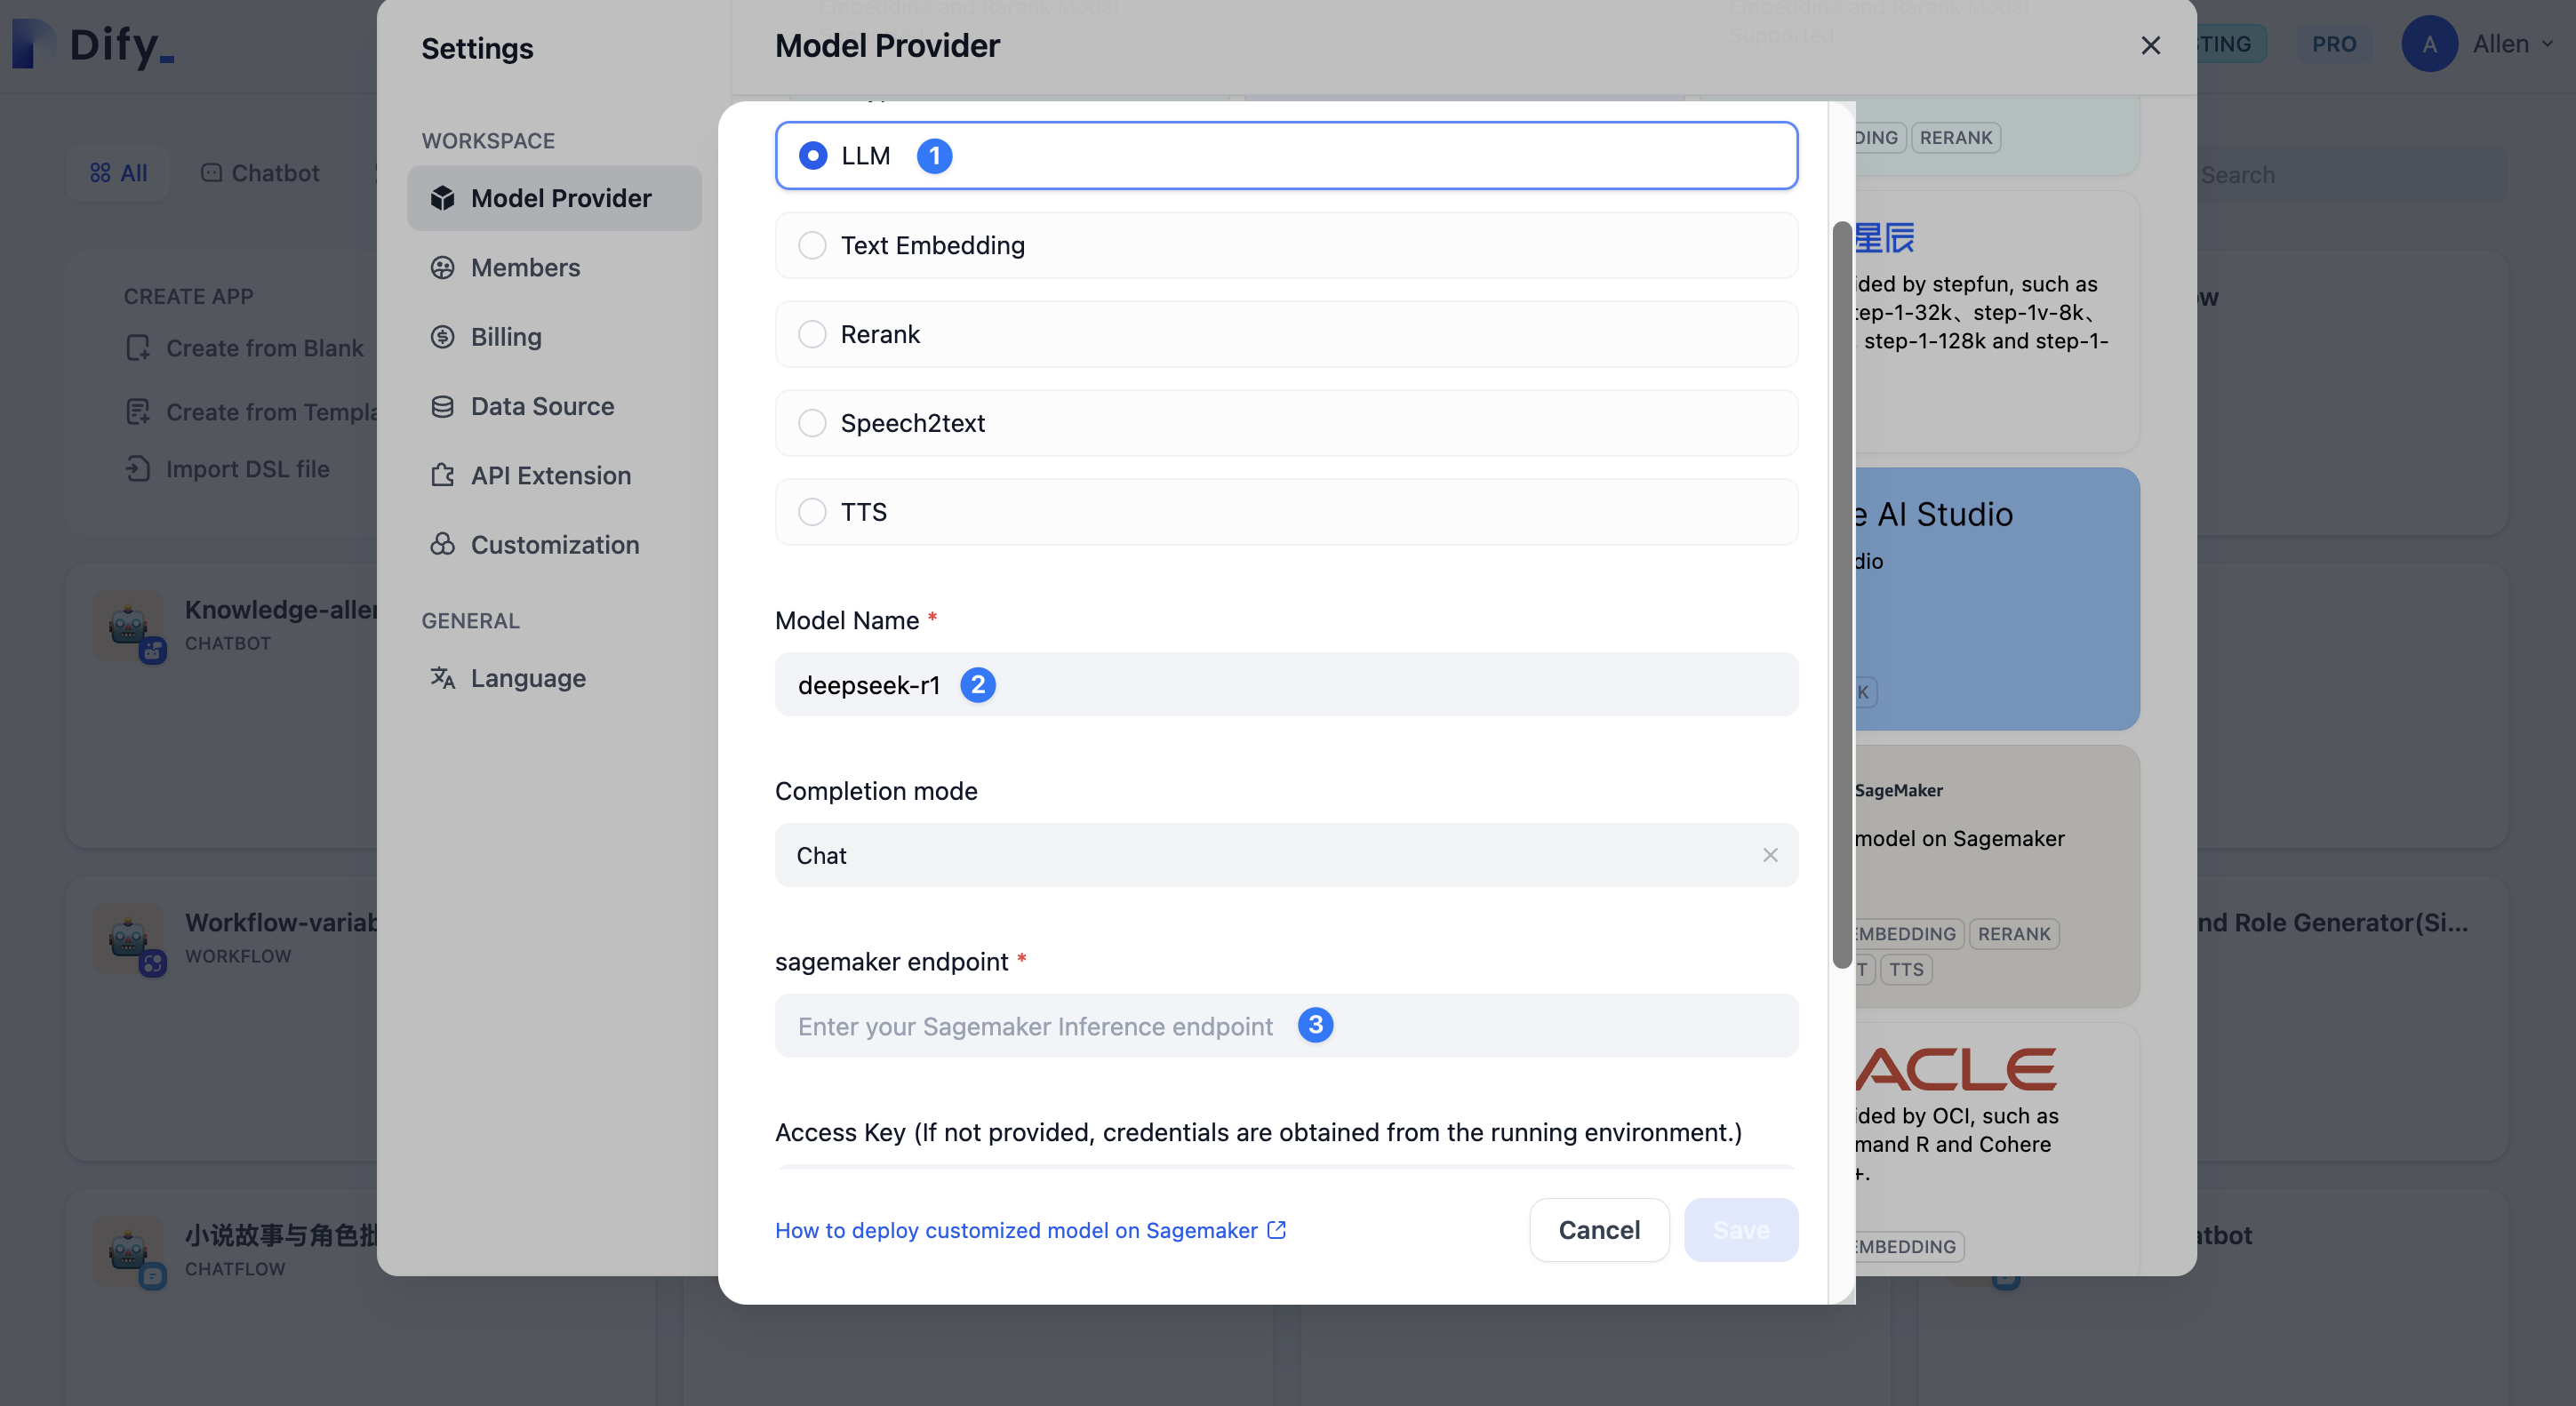
Task: Open Customization settings
Action: pyautogui.click(x=554, y=545)
